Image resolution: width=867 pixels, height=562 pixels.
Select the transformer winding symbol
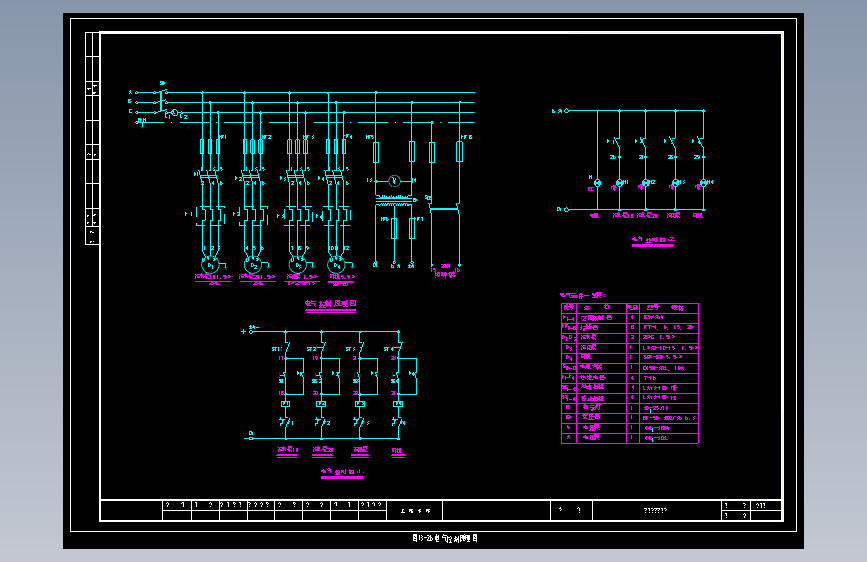click(x=394, y=201)
